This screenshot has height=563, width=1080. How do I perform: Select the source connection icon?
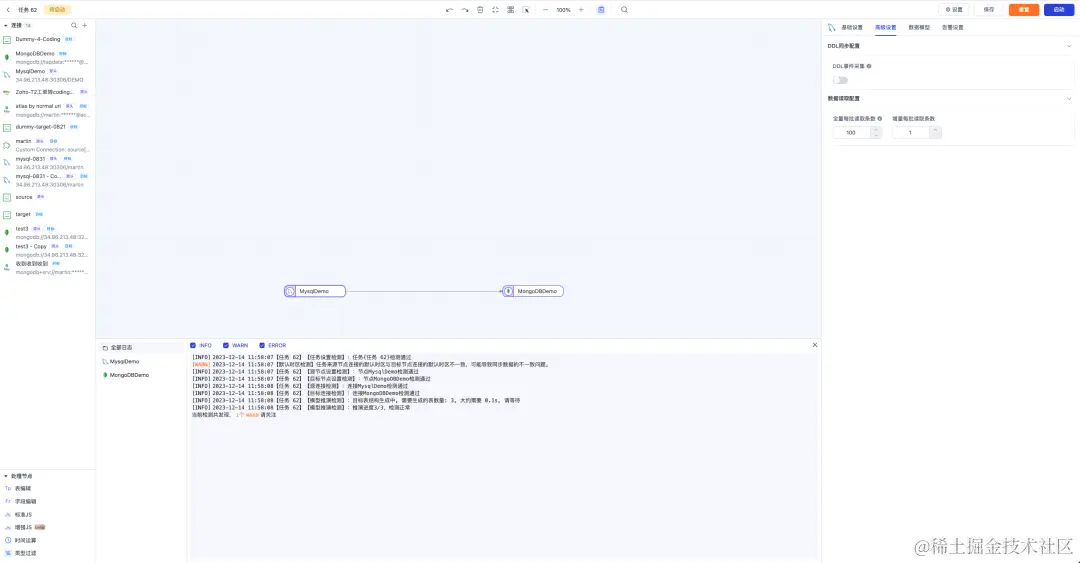click(7, 198)
